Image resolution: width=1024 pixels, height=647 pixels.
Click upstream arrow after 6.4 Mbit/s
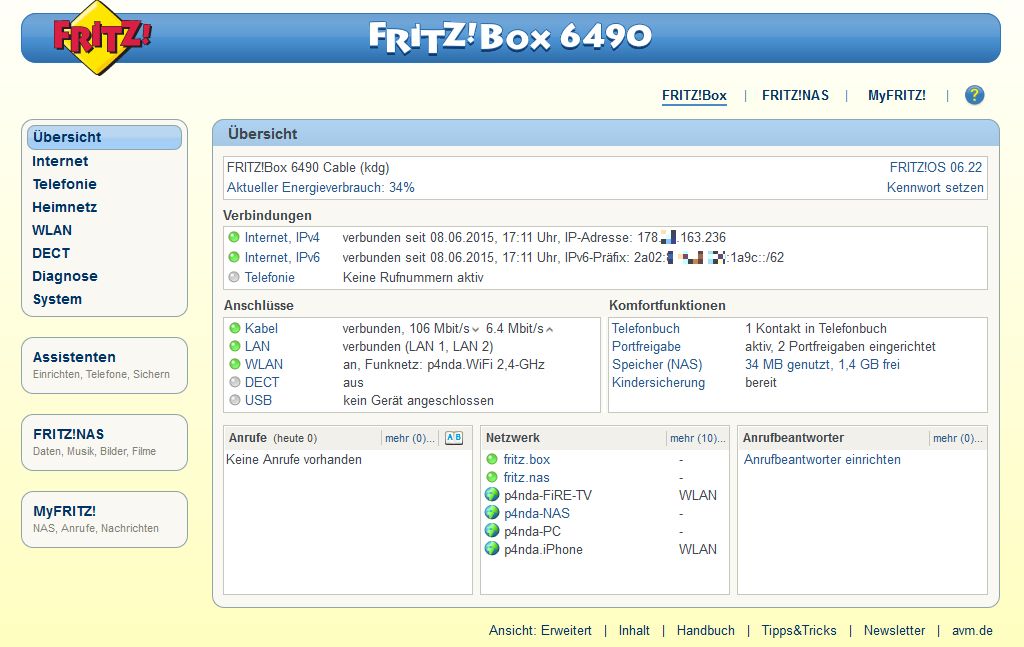550,330
